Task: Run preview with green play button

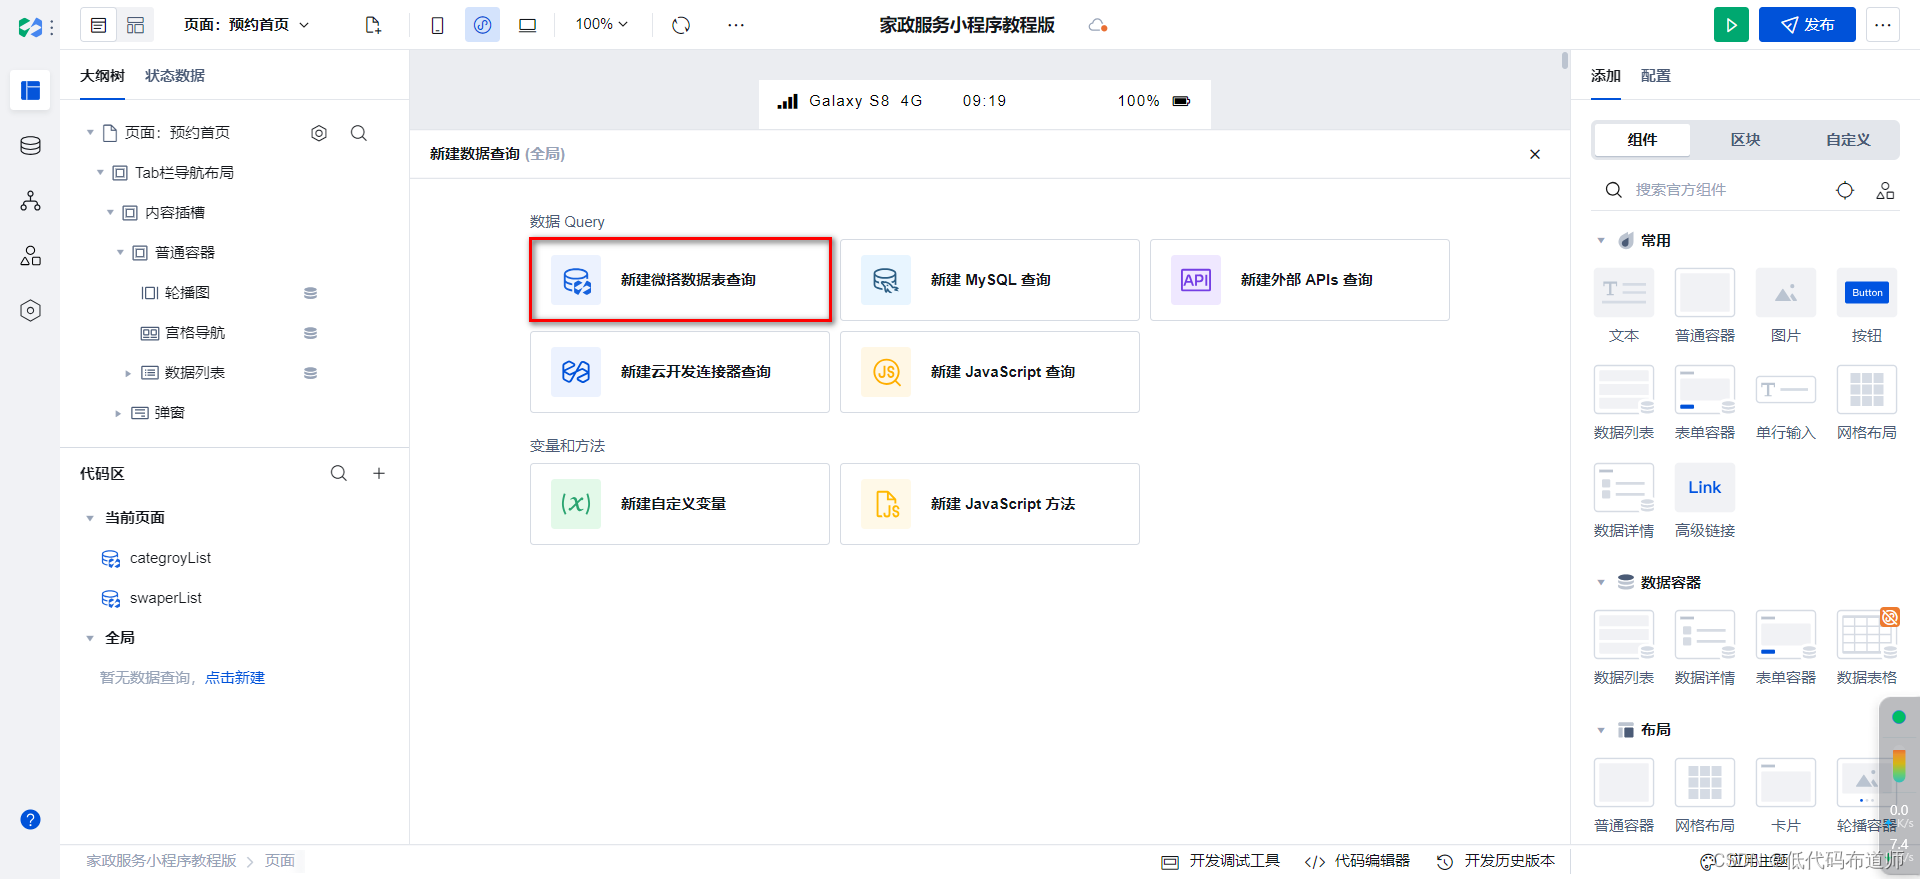Action: click(x=1731, y=25)
